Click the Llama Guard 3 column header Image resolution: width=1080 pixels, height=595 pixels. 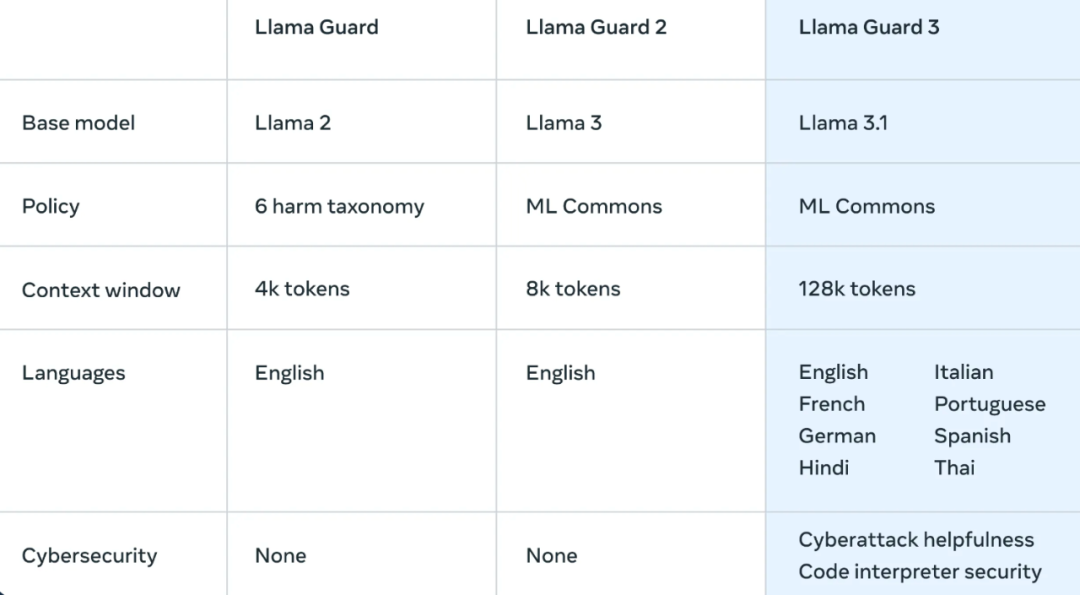868,28
